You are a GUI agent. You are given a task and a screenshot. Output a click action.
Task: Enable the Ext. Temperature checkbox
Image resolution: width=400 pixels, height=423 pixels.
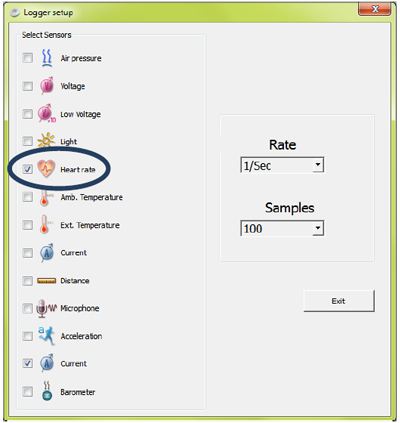28,225
